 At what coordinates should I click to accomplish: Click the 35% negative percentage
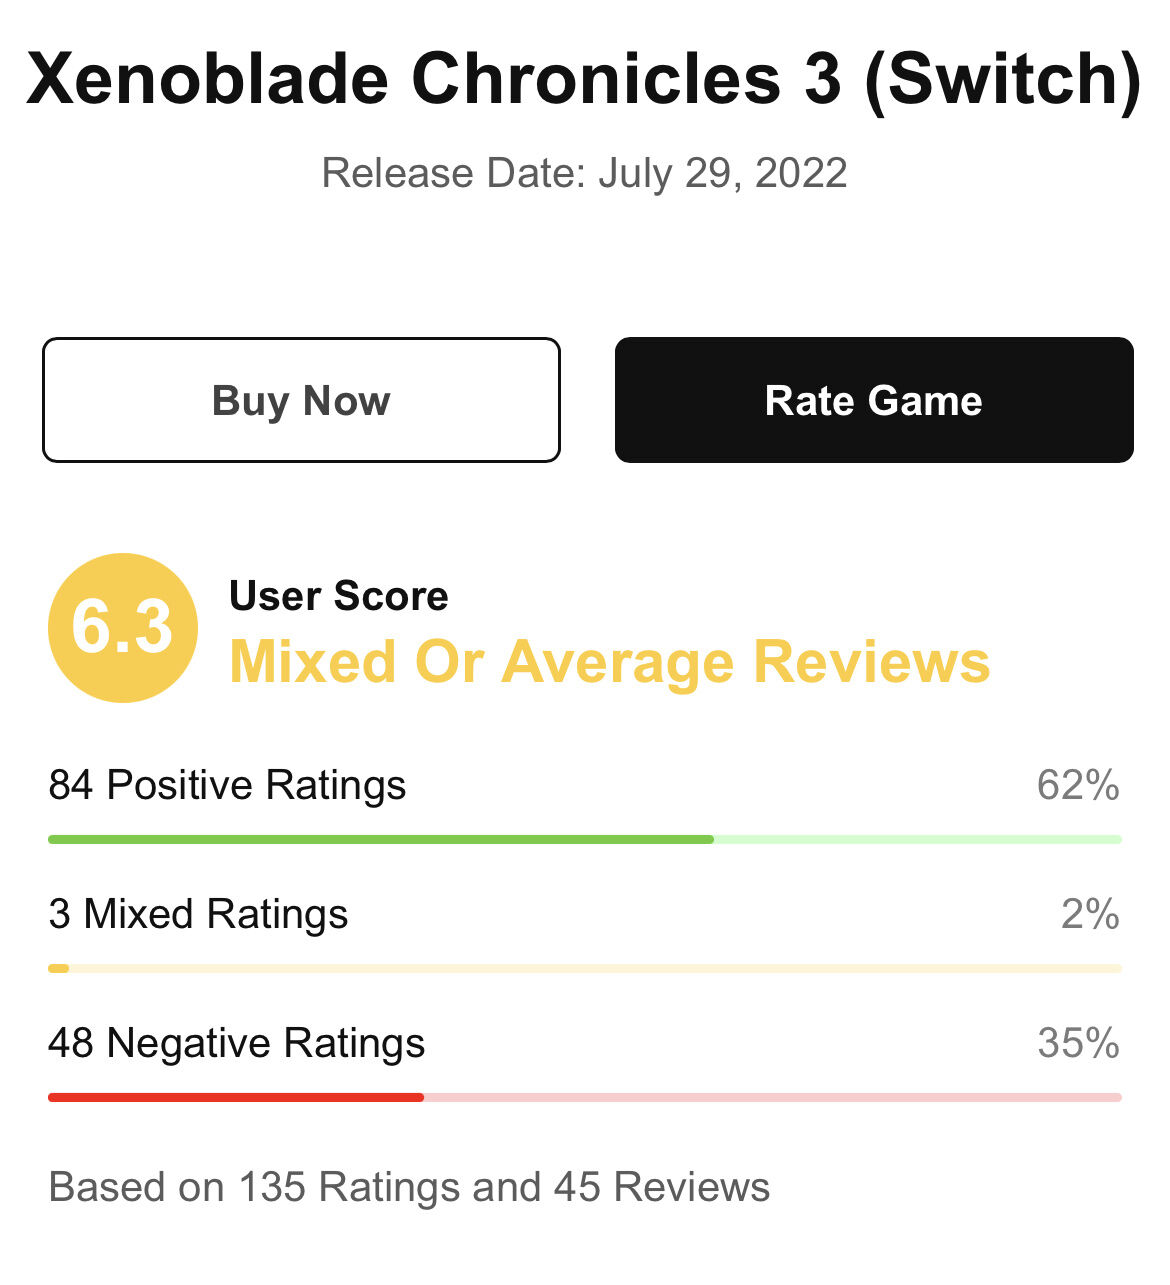click(1078, 1044)
